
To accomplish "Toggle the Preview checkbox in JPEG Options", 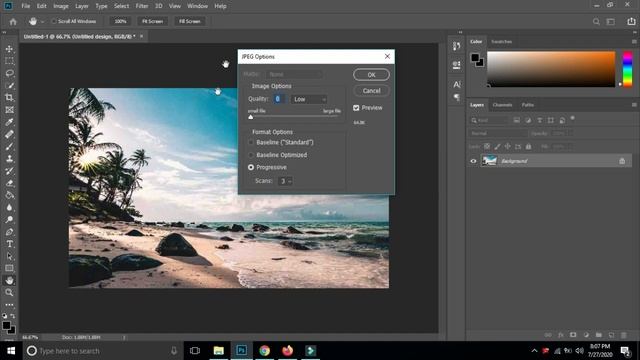I will click(356, 108).
